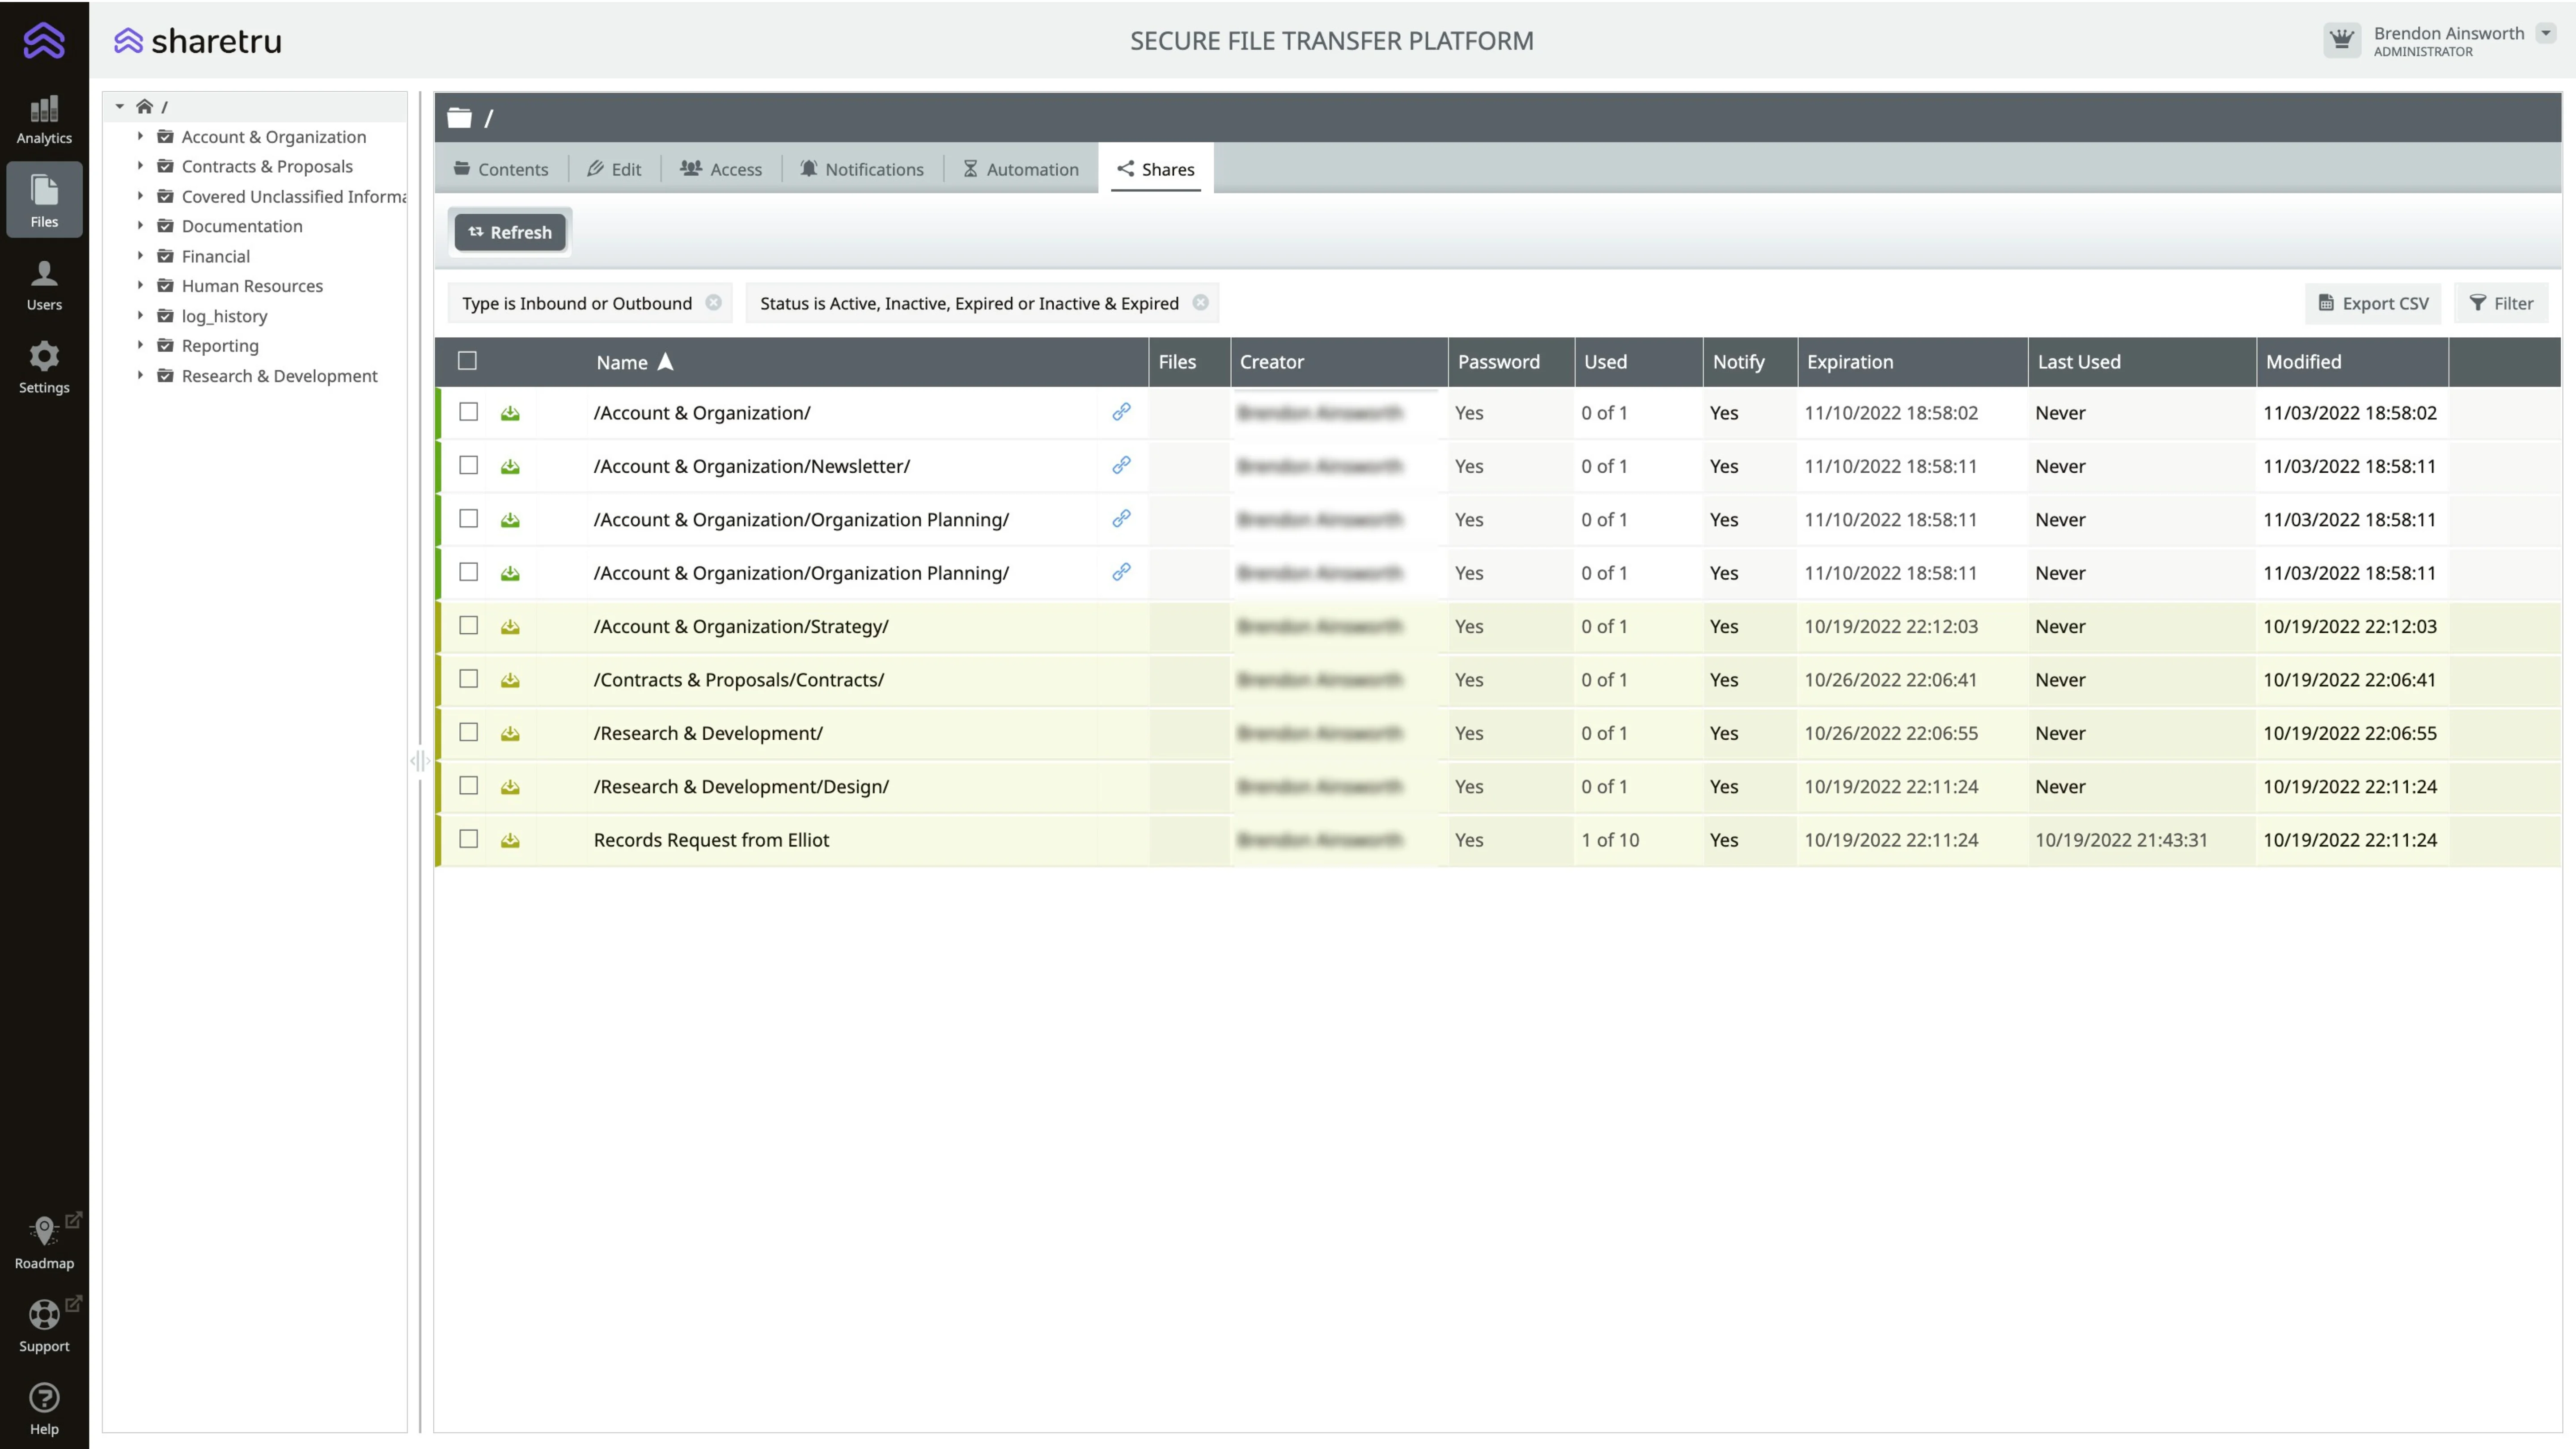Click the panel splitter handle
The width and height of the screenshot is (2576, 1449).
coord(420,761)
